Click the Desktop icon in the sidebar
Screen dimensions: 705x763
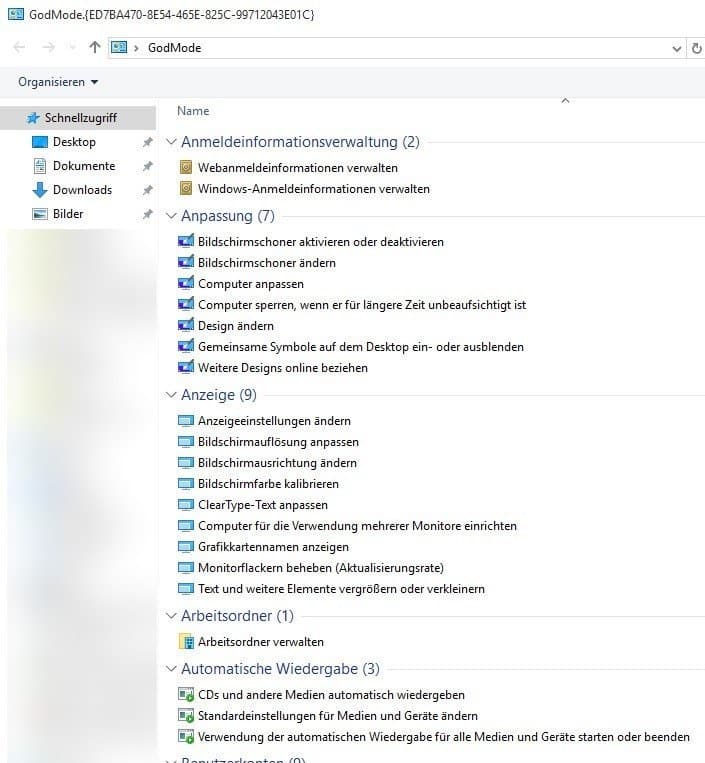[40, 142]
